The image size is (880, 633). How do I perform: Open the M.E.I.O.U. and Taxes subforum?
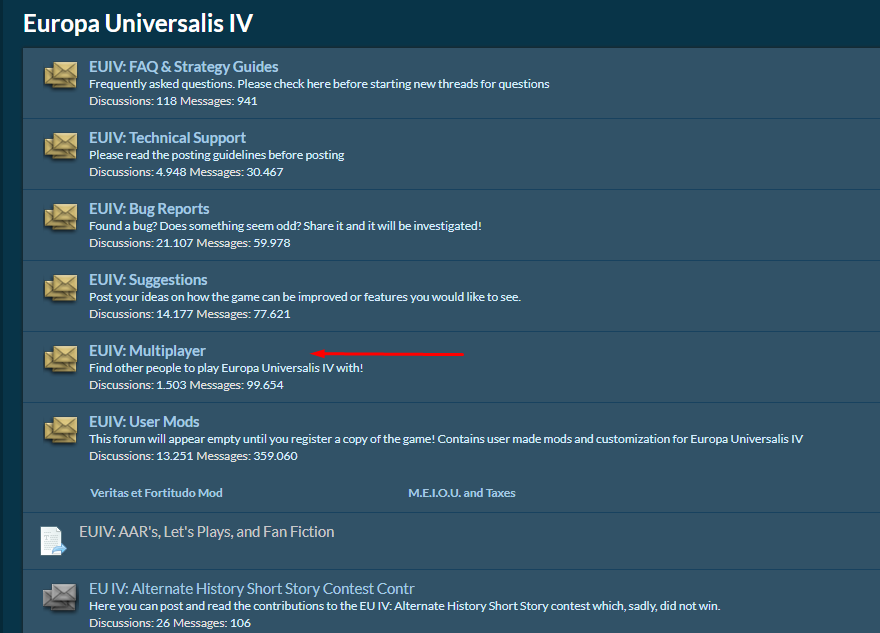pos(461,493)
